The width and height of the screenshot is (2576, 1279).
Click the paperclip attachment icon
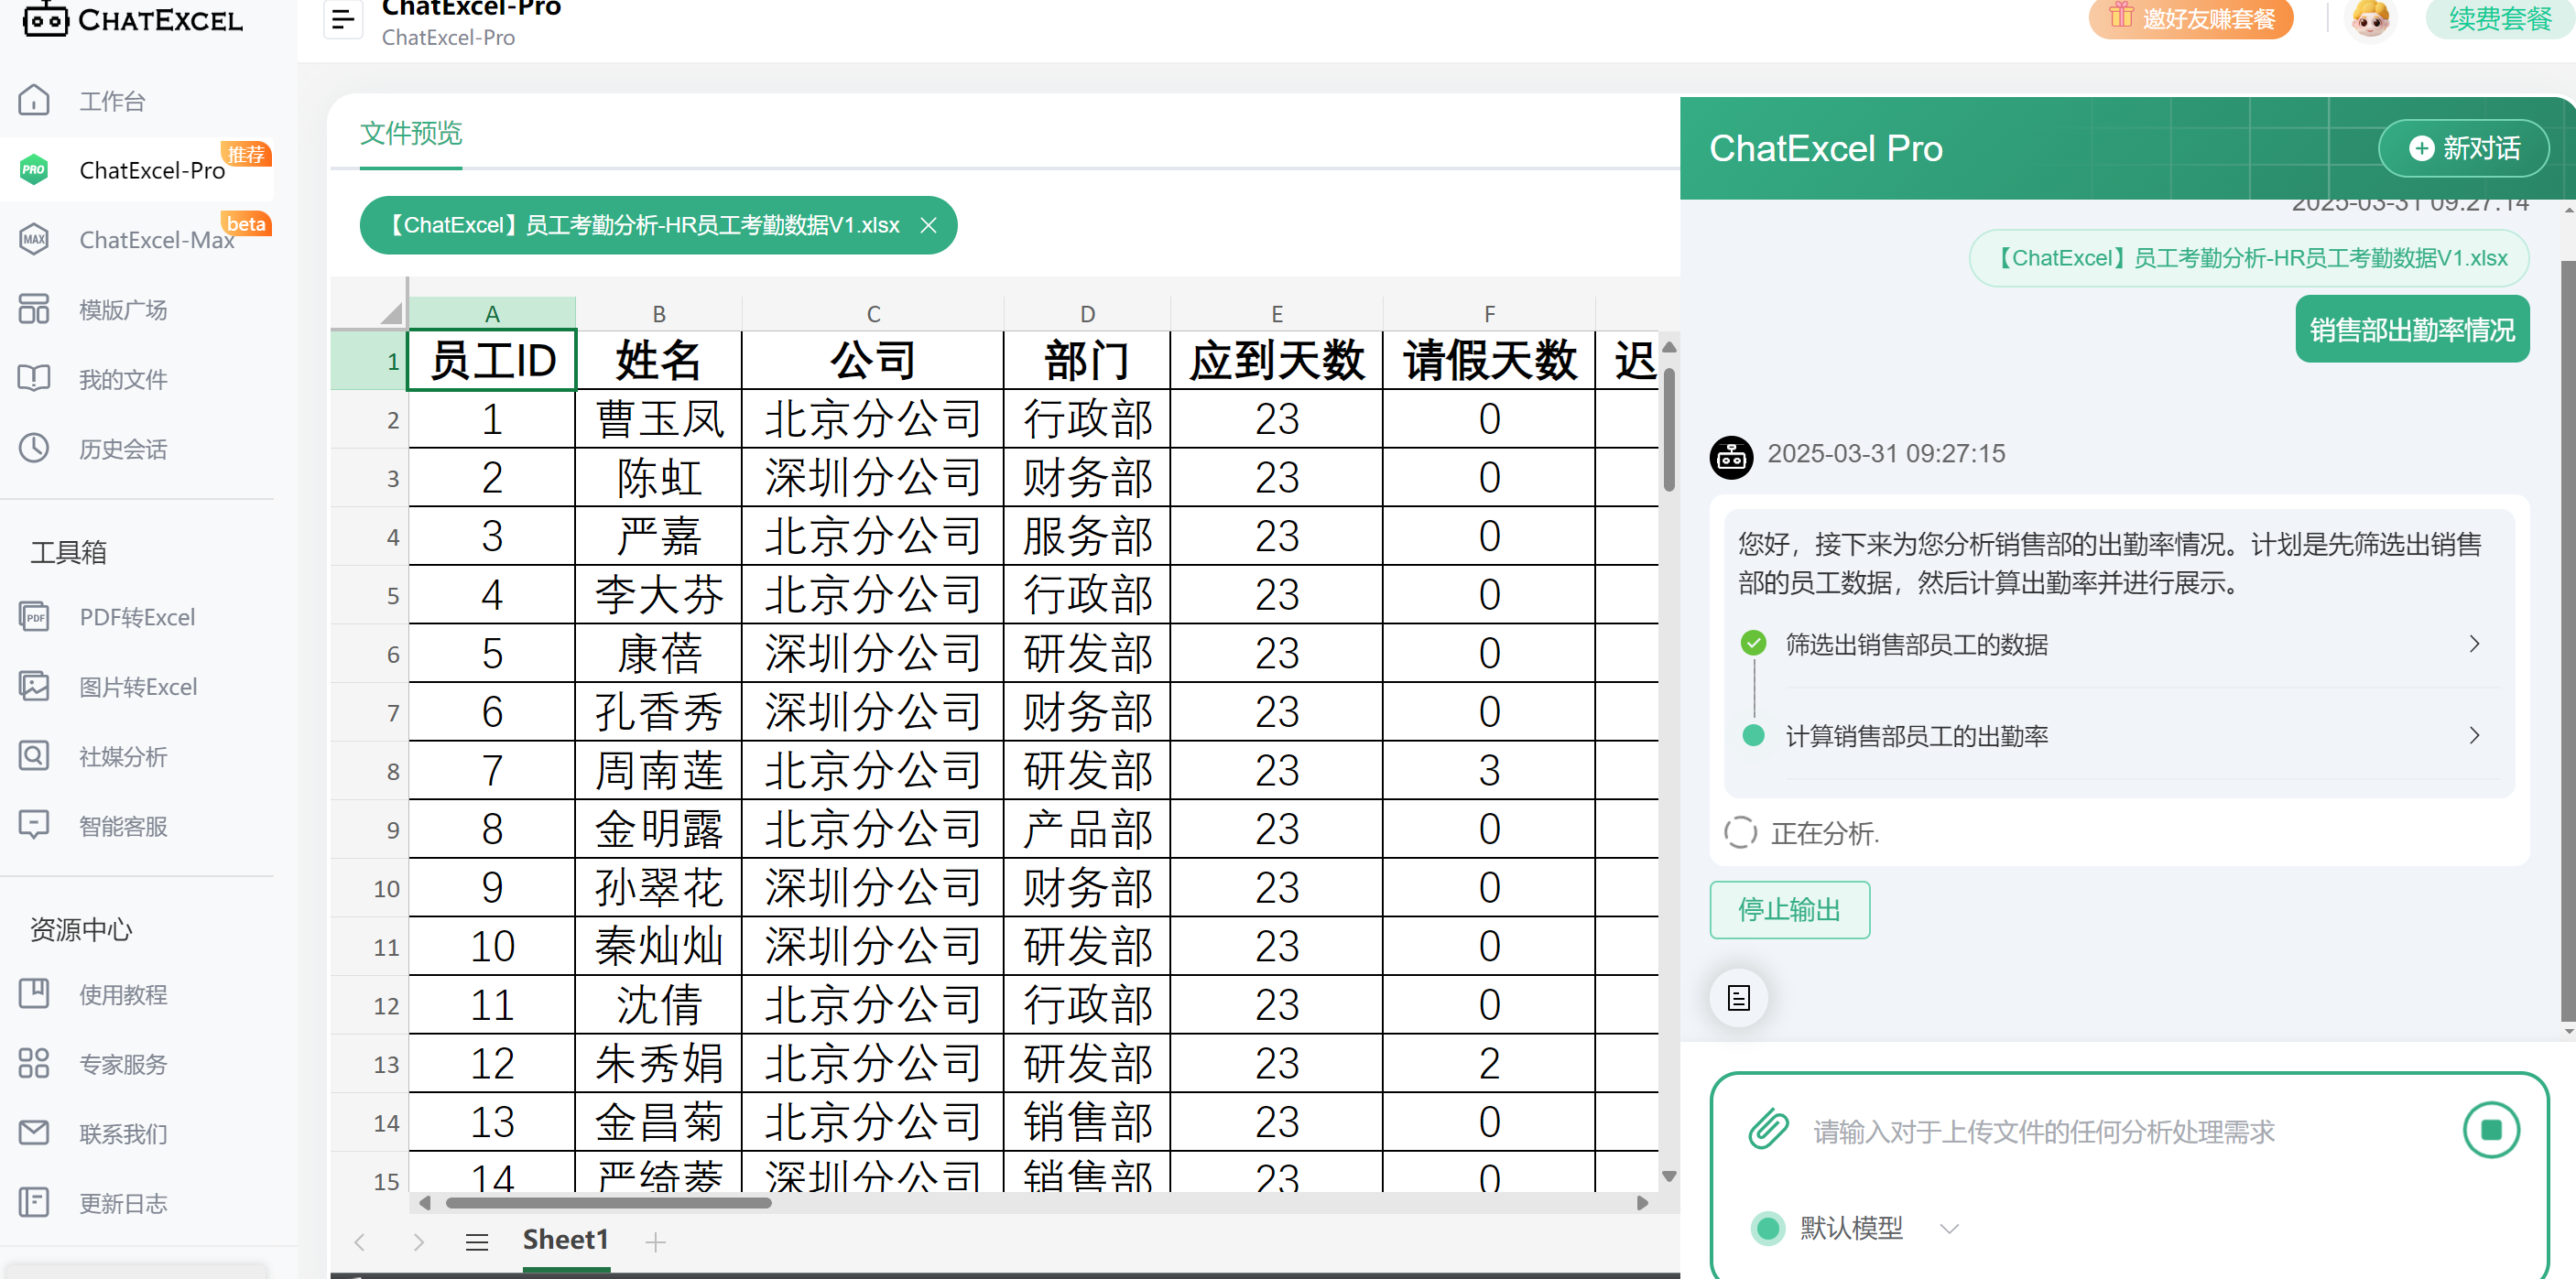(1767, 1130)
